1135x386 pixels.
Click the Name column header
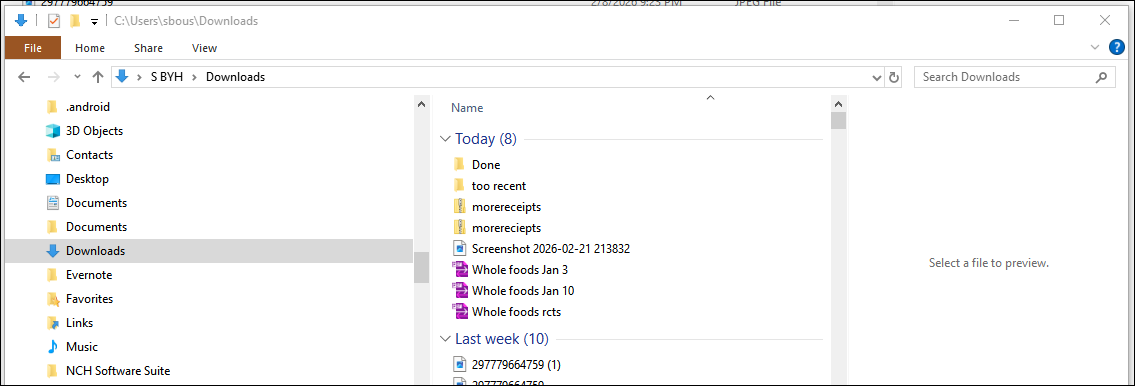tap(467, 108)
